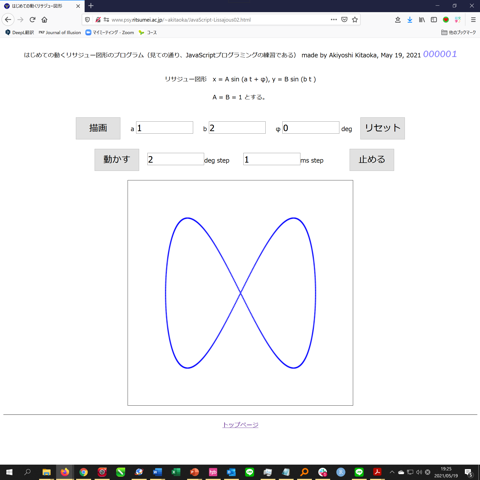The image size is (480, 480).
Task: Launch Chrome from the taskbar
Action: point(83,472)
